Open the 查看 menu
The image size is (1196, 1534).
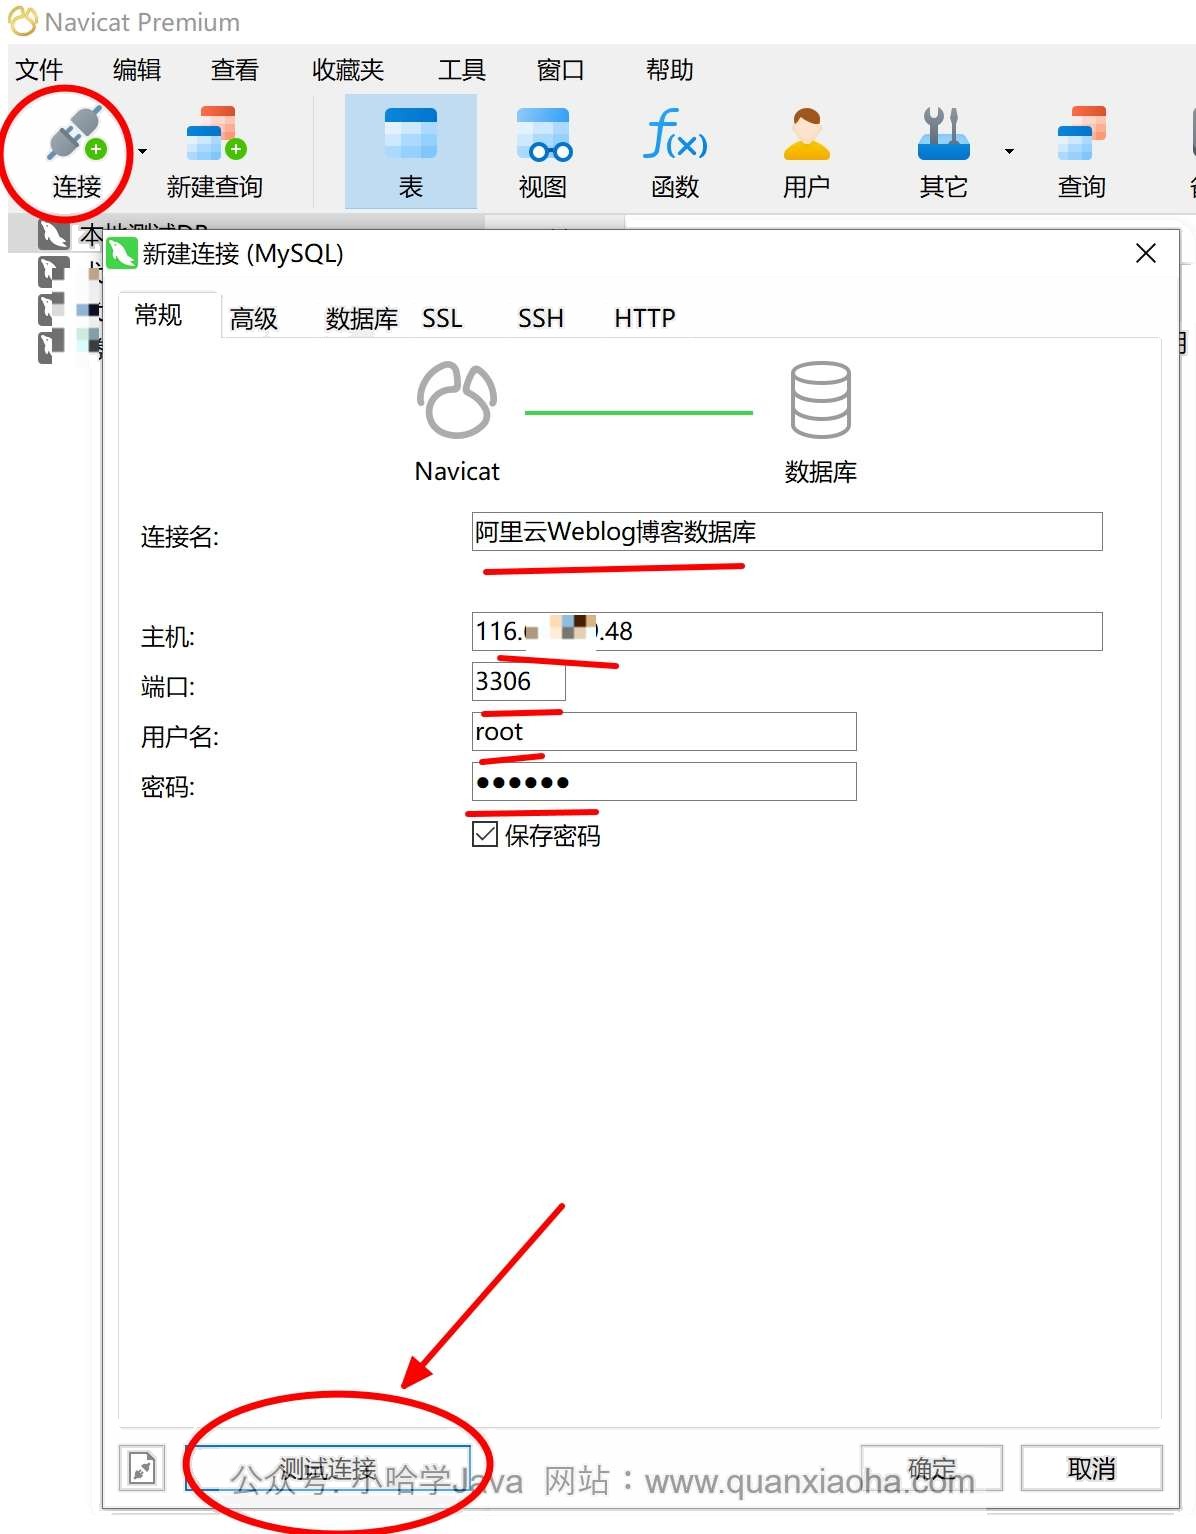(235, 70)
